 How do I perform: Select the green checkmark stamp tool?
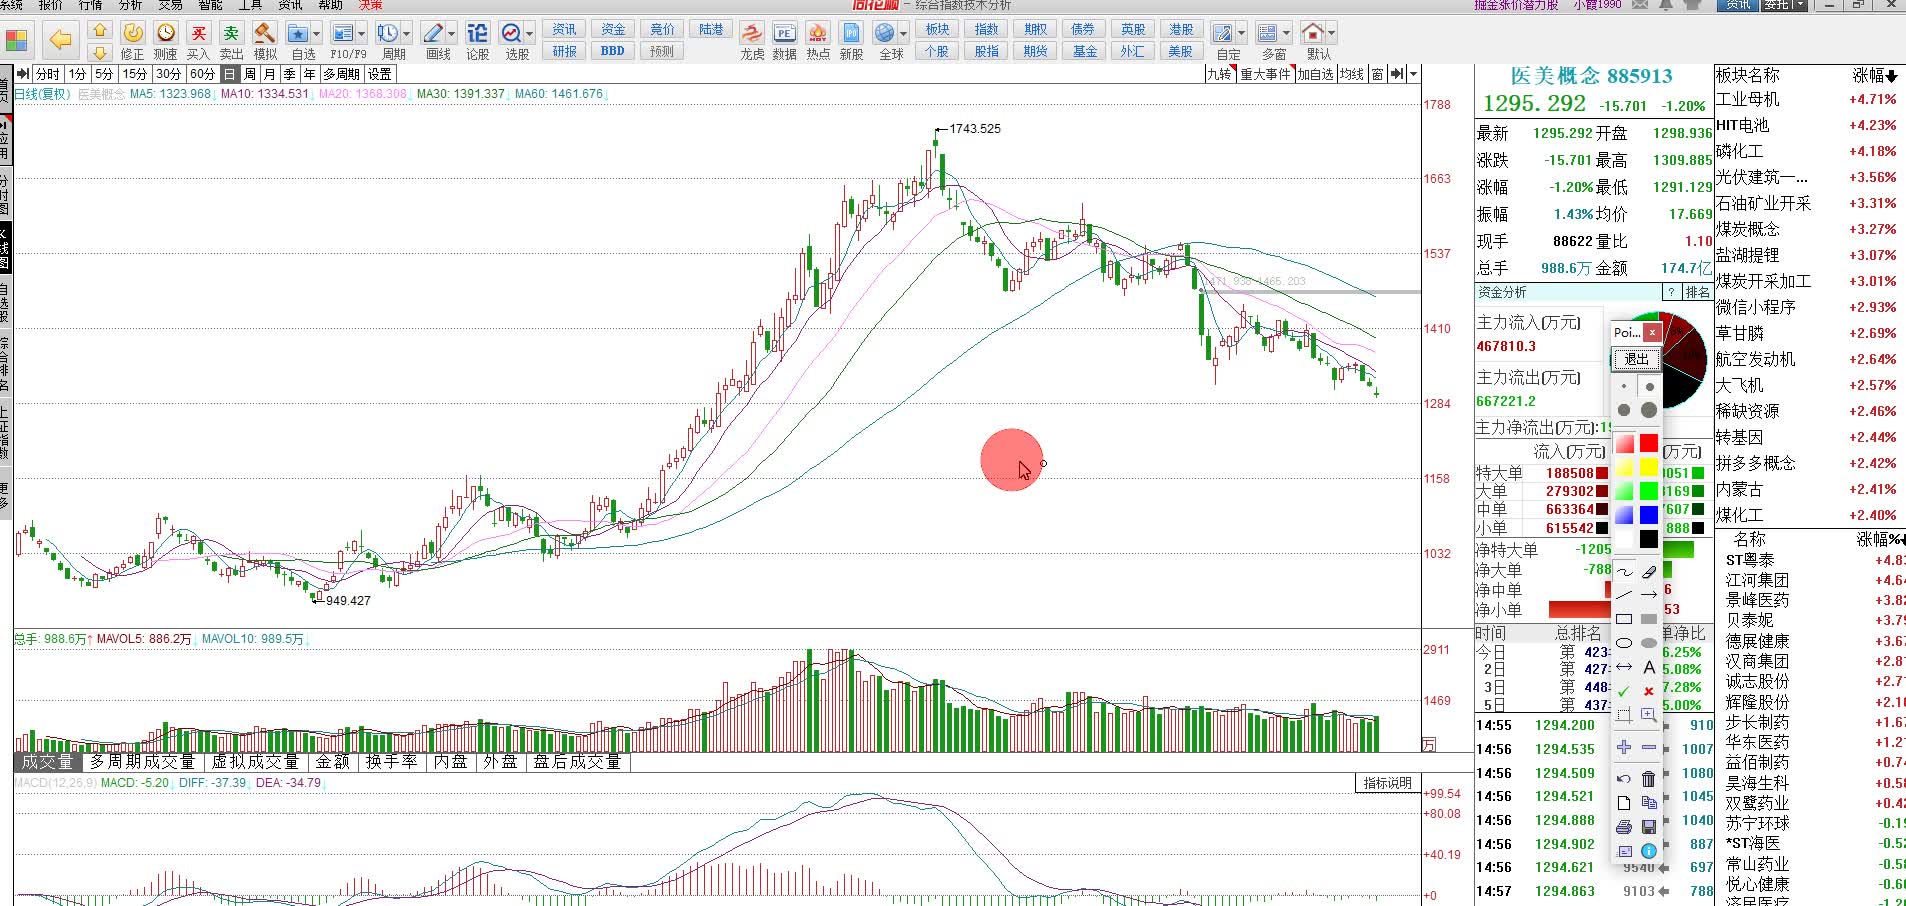coord(1624,691)
